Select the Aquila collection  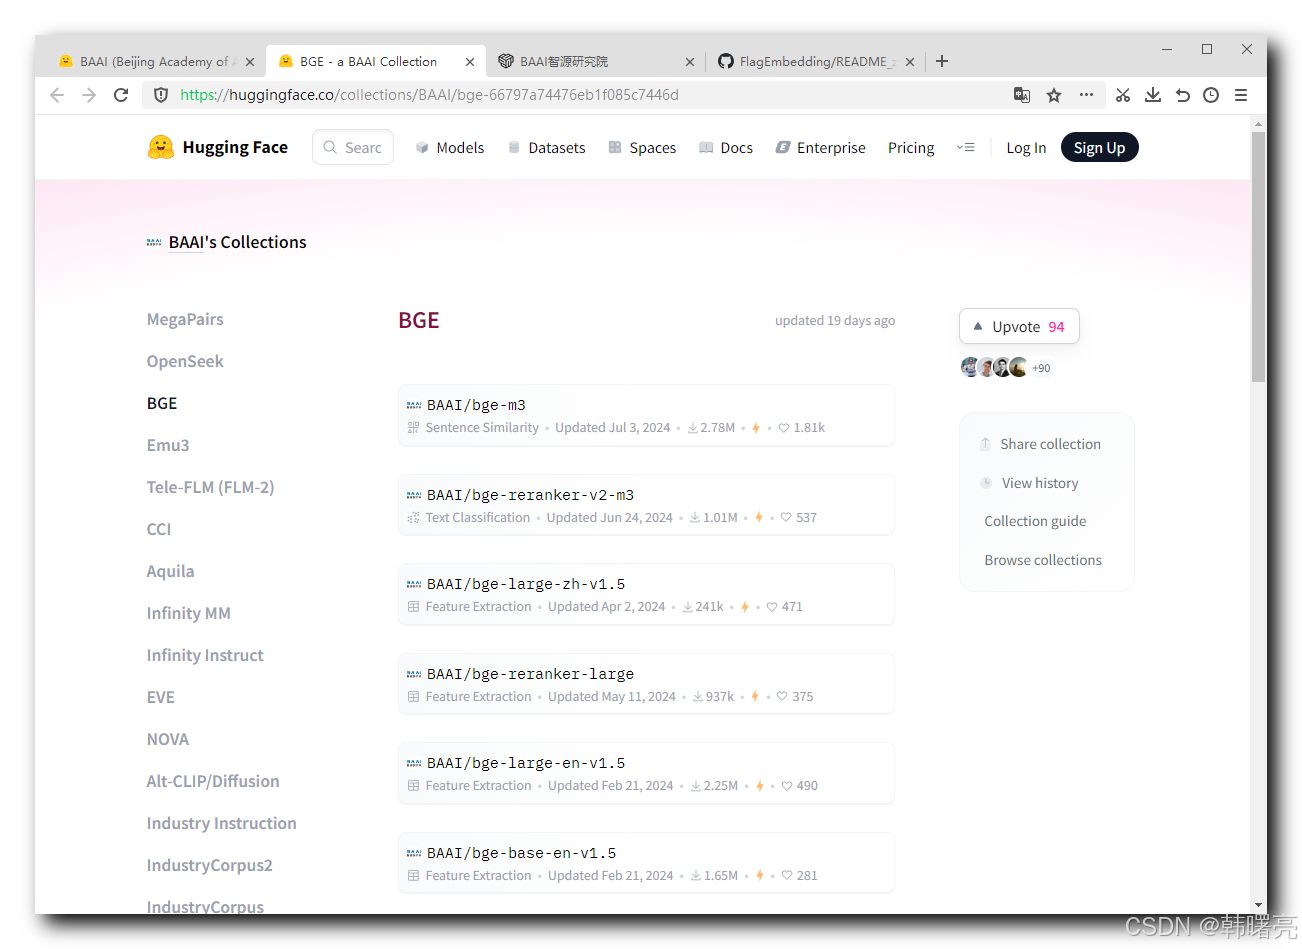point(170,571)
